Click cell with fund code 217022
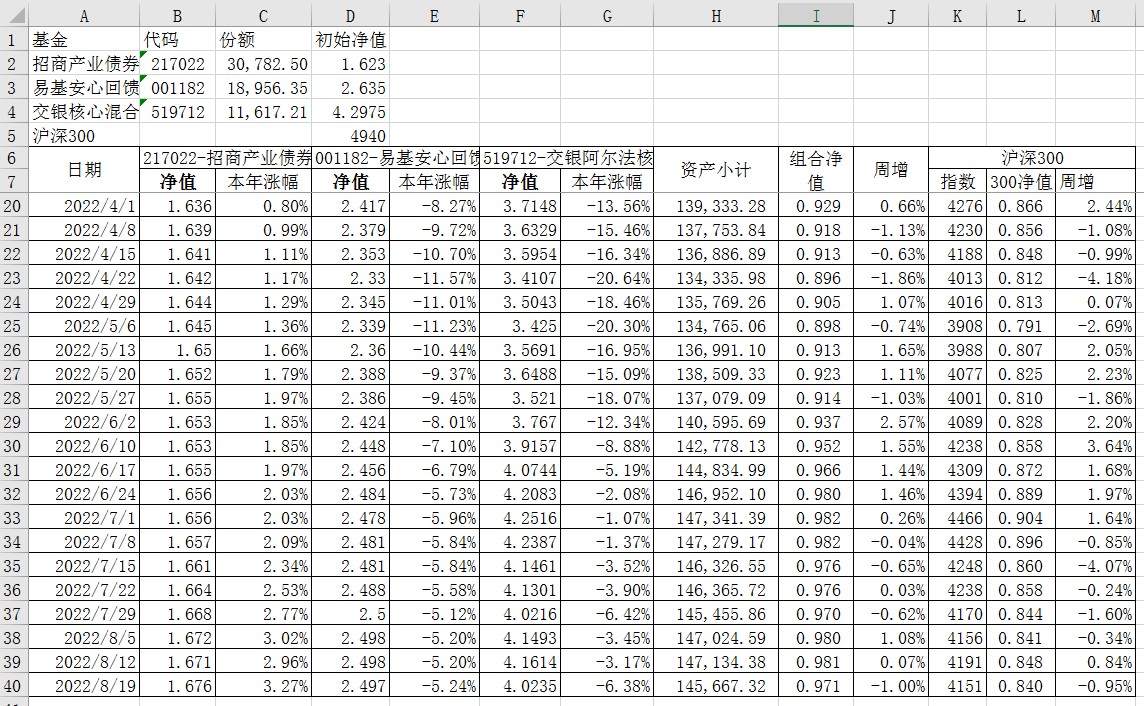The width and height of the screenshot is (1144, 706). (x=177, y=64)
